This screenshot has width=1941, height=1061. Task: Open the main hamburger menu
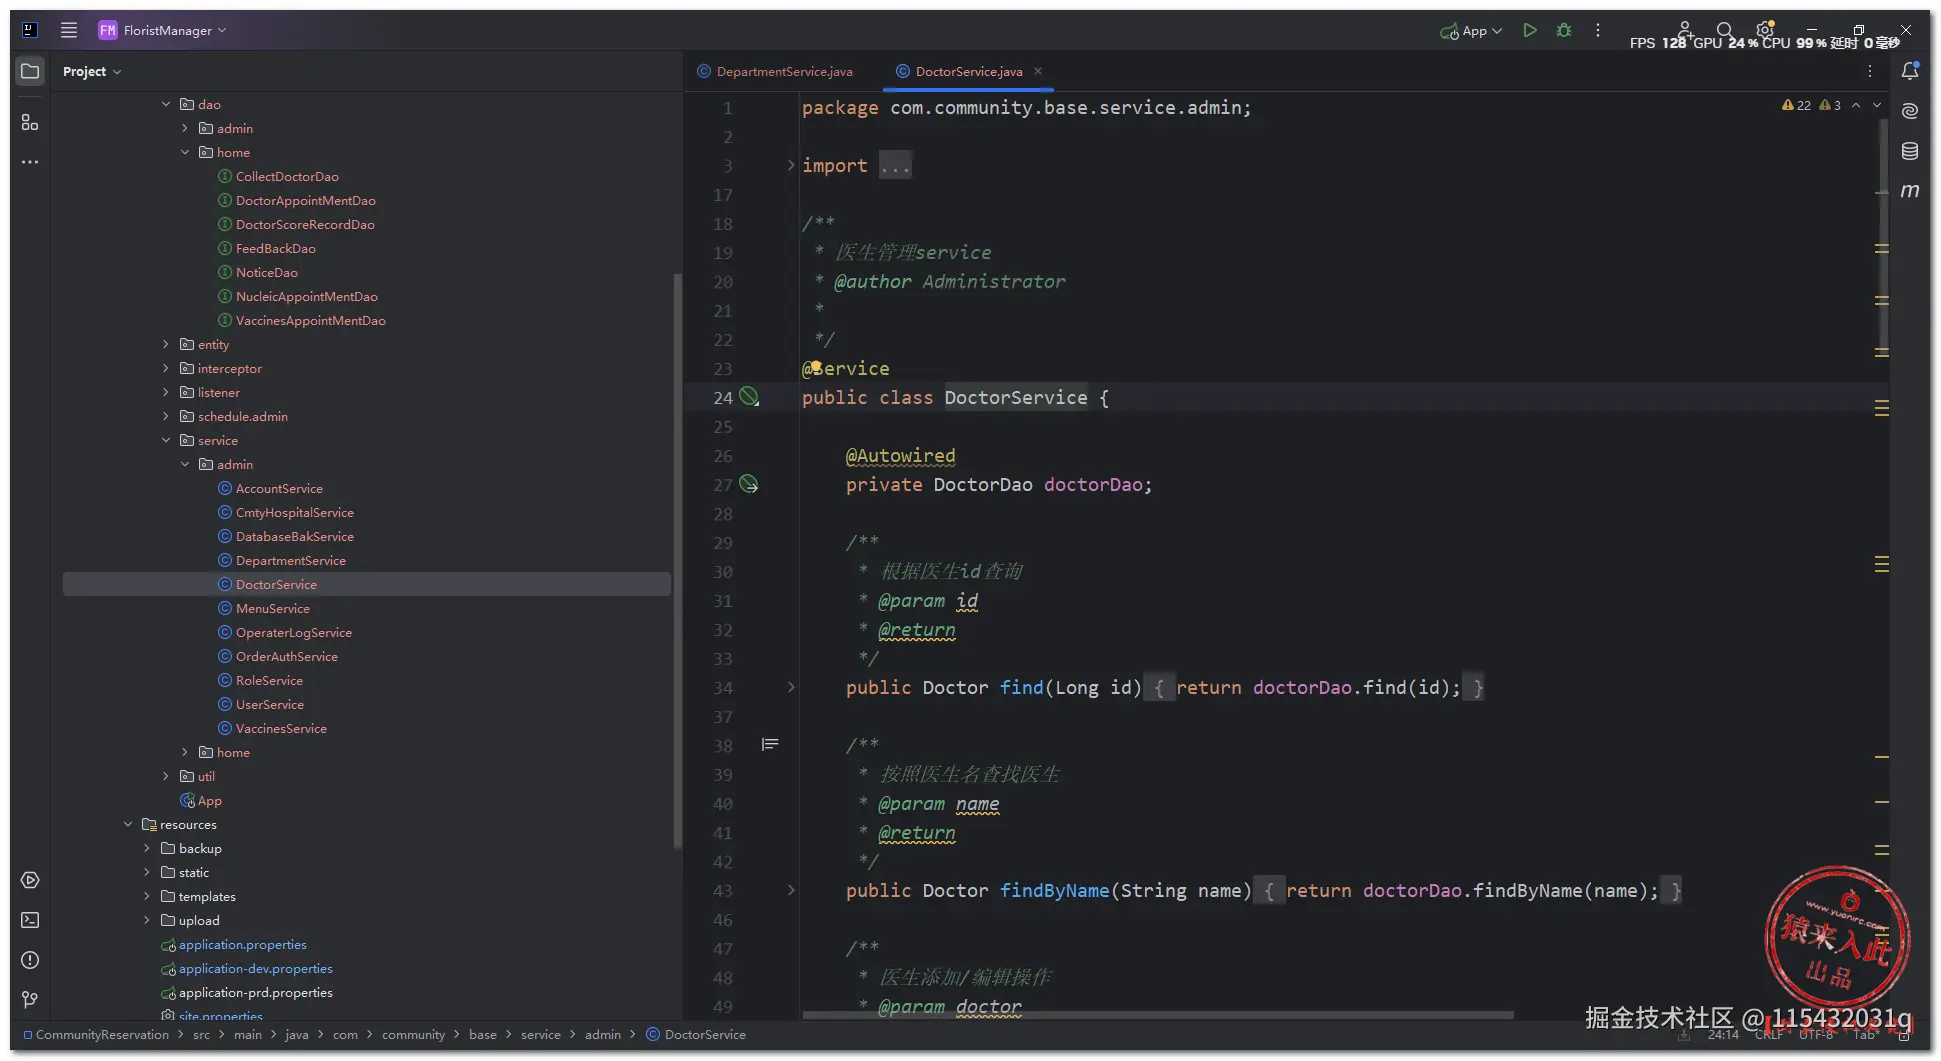click(x=69, y=30)
